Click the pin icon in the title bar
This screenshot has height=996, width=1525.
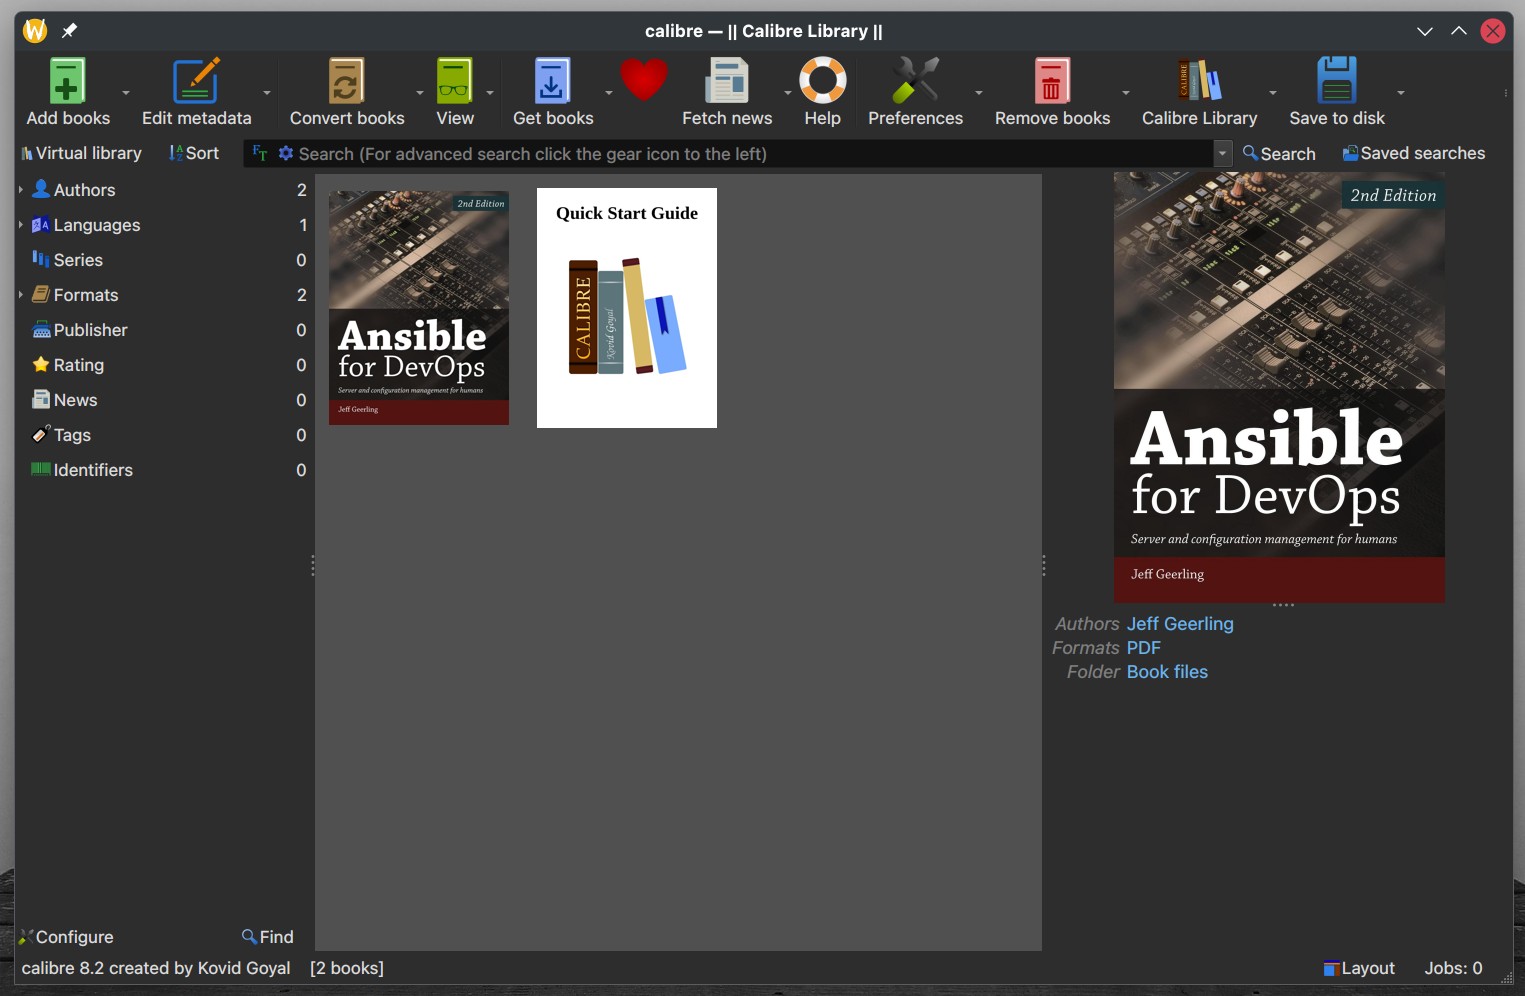[x=69, y=31]
